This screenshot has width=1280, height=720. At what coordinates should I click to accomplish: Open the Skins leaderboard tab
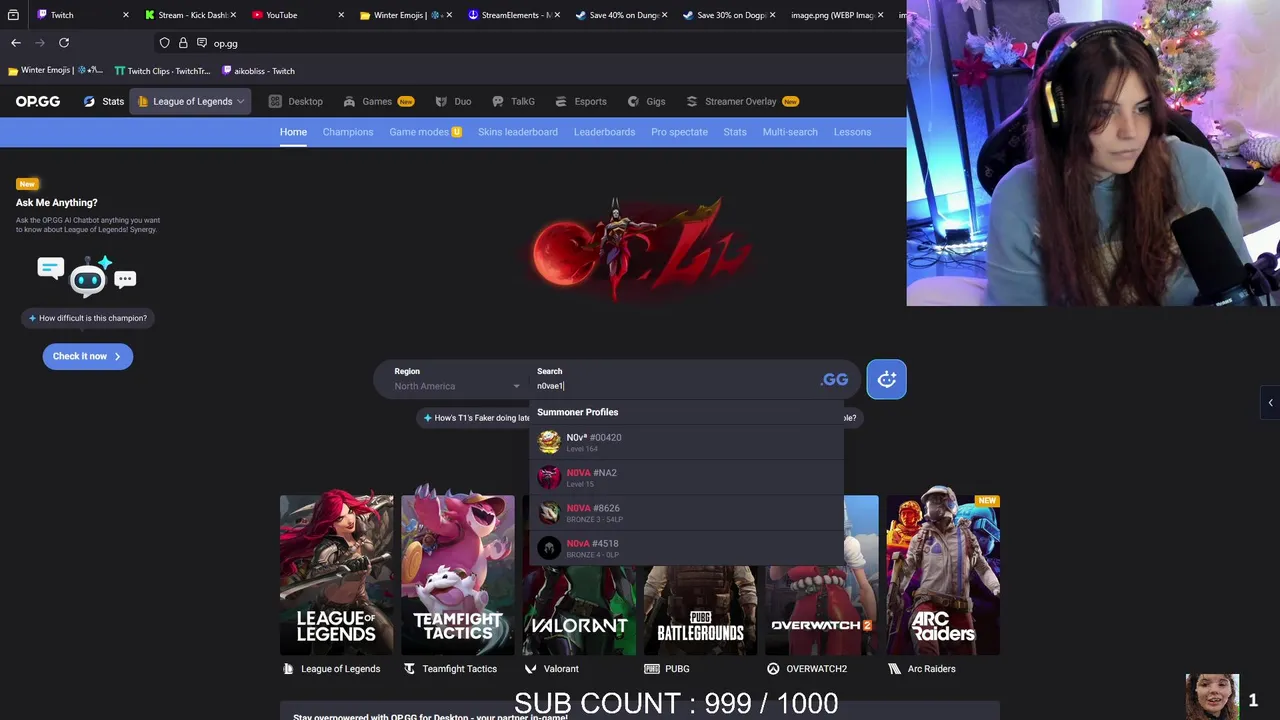pyautogui.click(x=518, y=132)
